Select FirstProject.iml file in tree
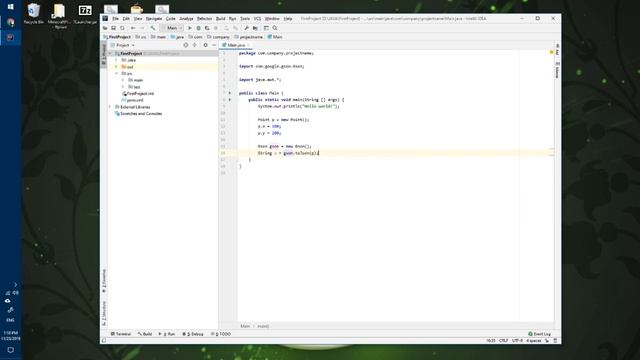640x360 pixels. (x=138, y=93)
